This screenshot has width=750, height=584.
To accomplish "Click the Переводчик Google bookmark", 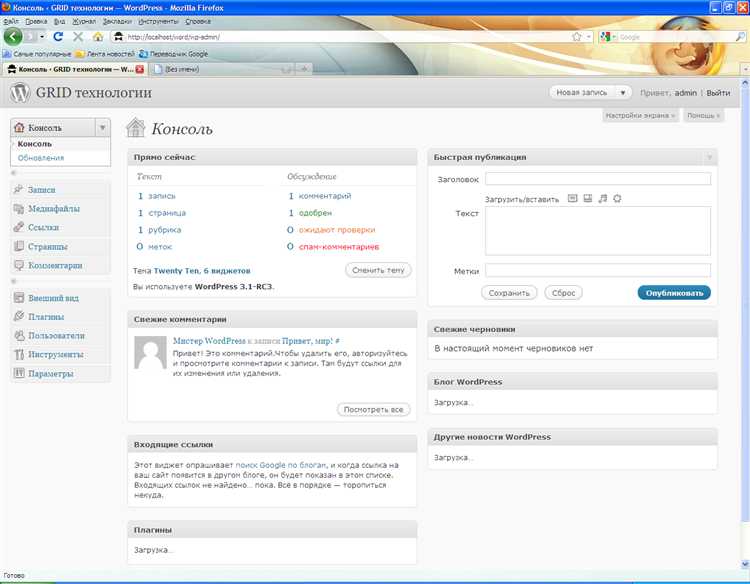I will (174, 54).
